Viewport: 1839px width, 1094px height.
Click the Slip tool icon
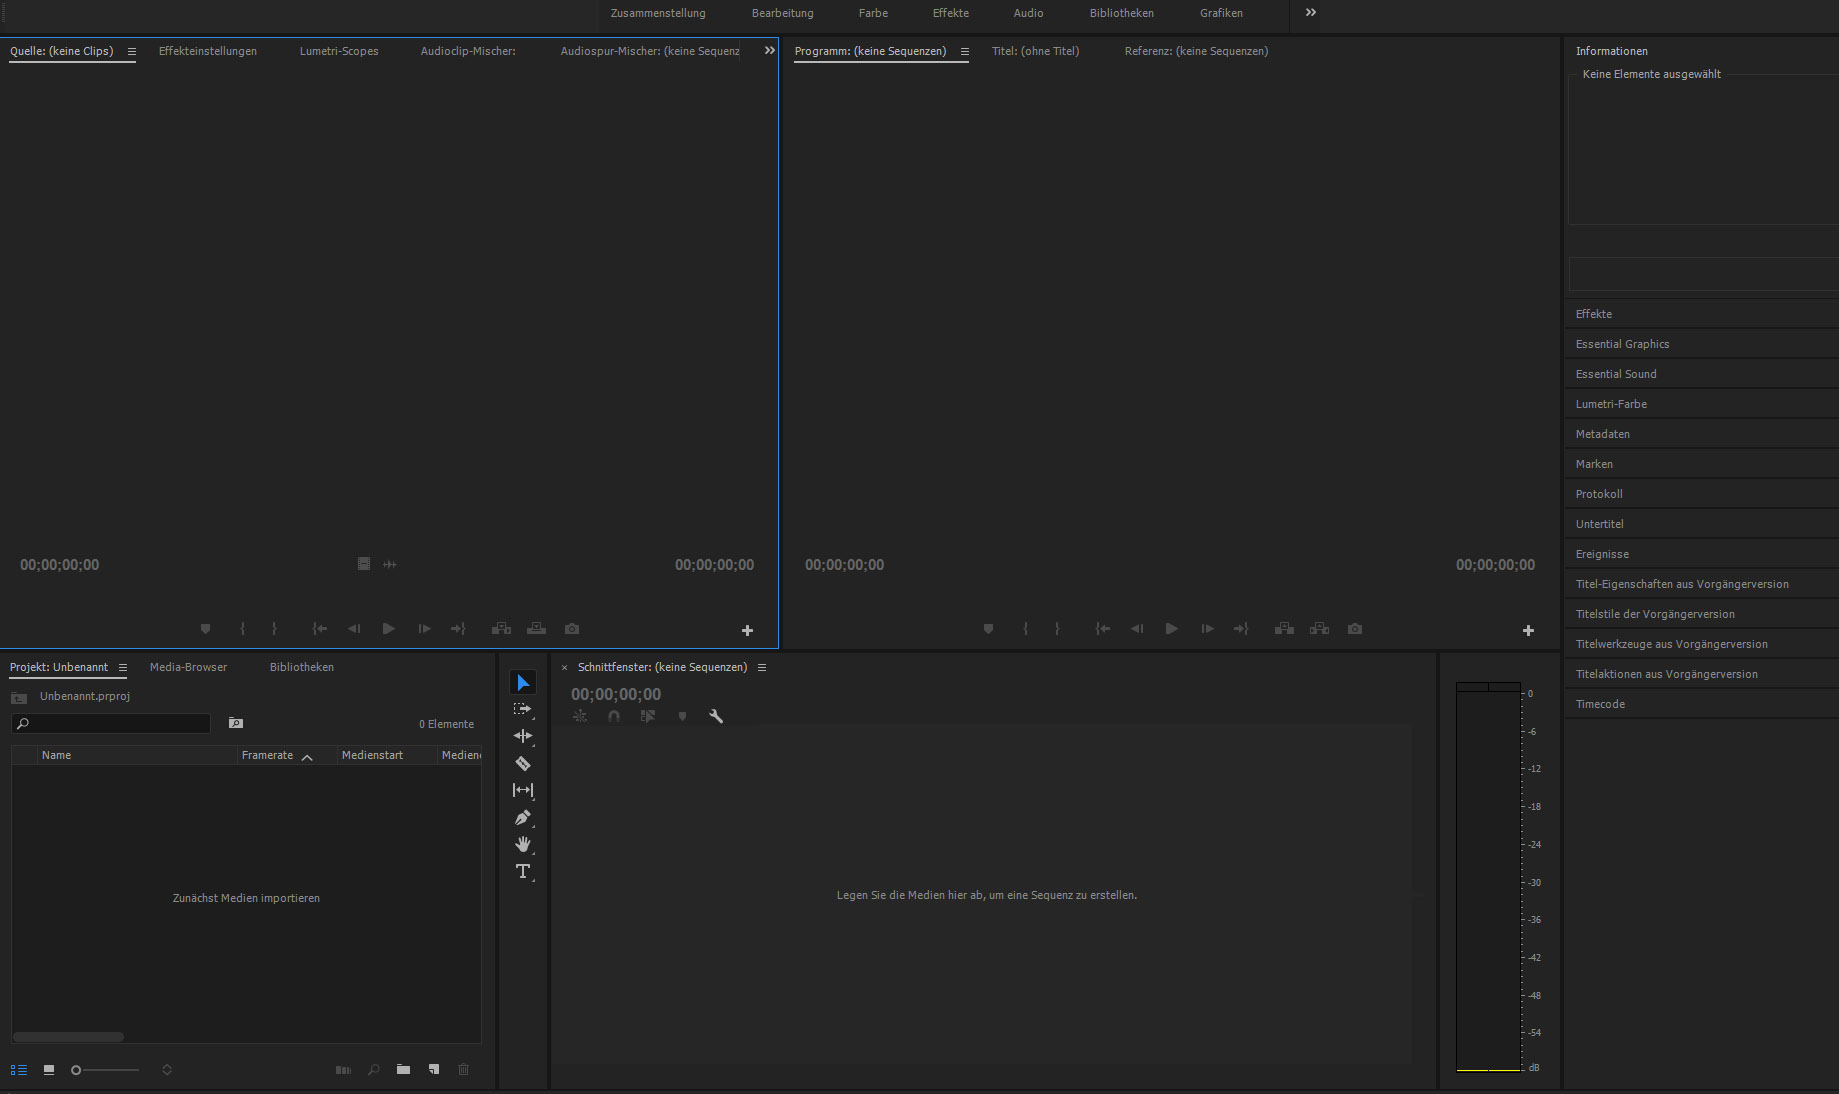click(x=522, y=790)
